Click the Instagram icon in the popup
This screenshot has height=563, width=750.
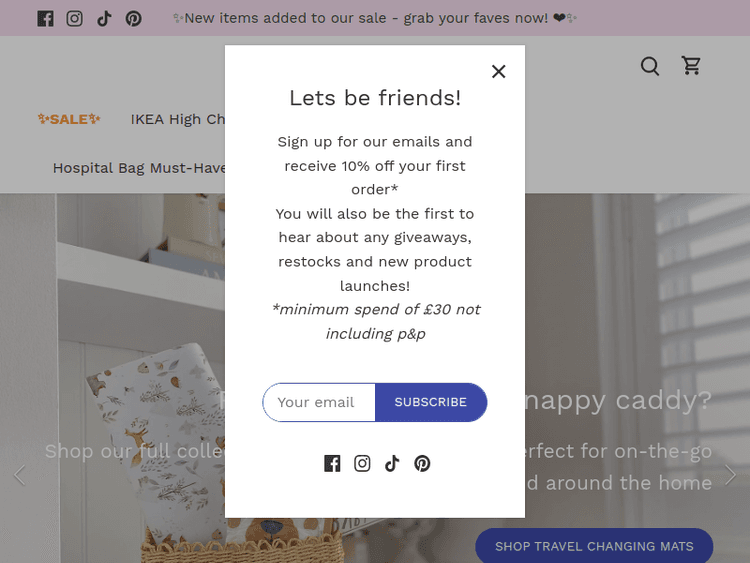coord(362,463)
